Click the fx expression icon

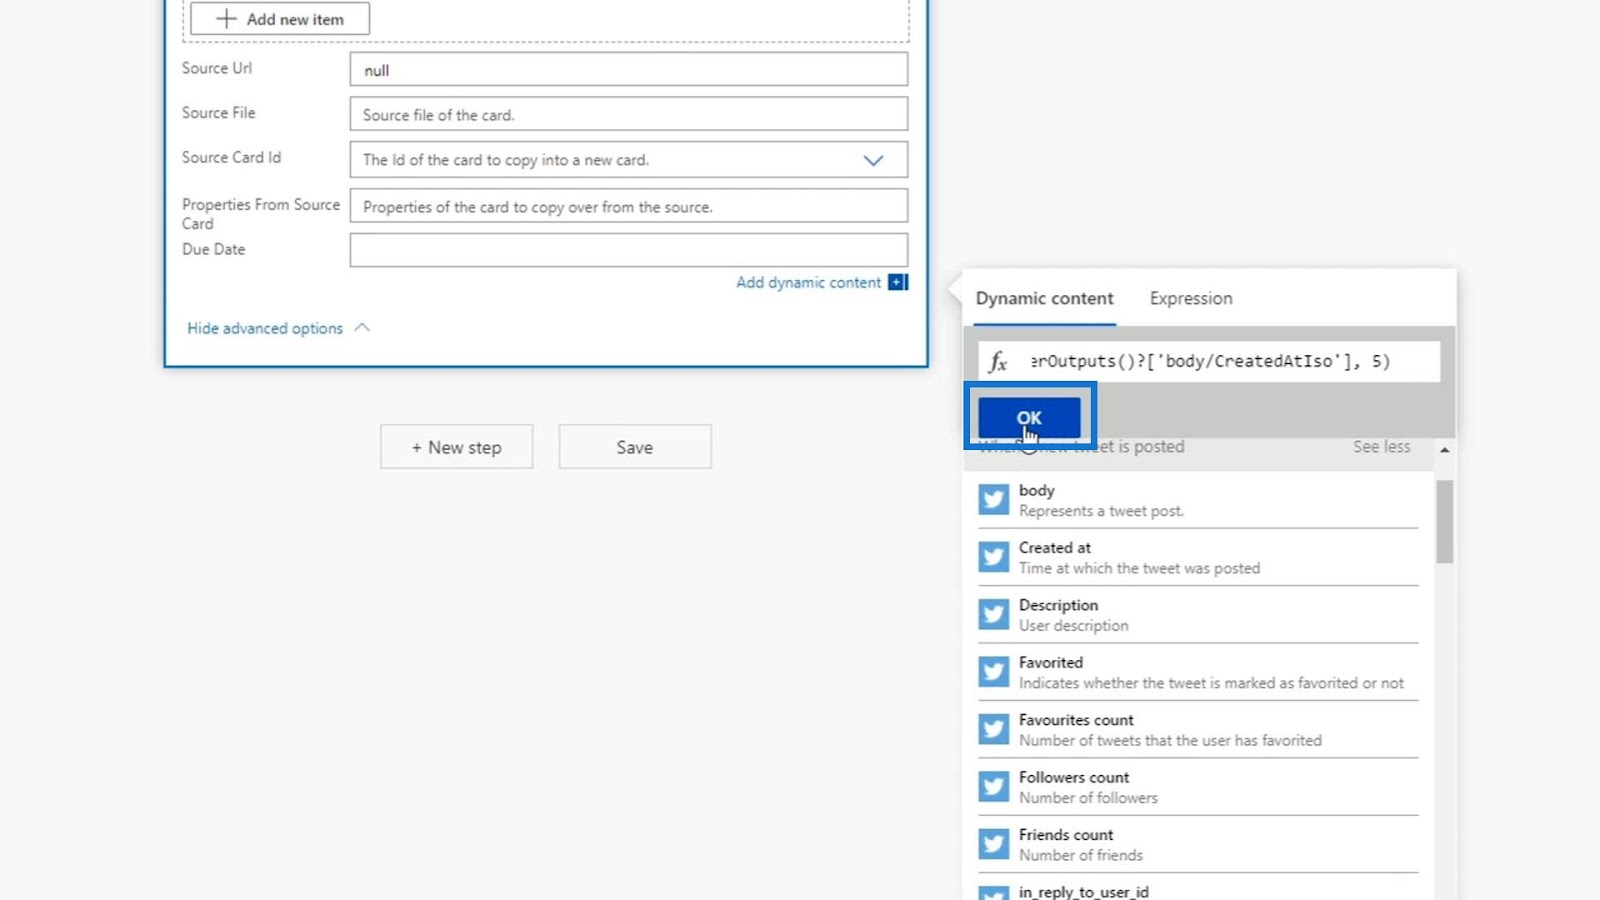pyautogui.click(x=998, y=362)
